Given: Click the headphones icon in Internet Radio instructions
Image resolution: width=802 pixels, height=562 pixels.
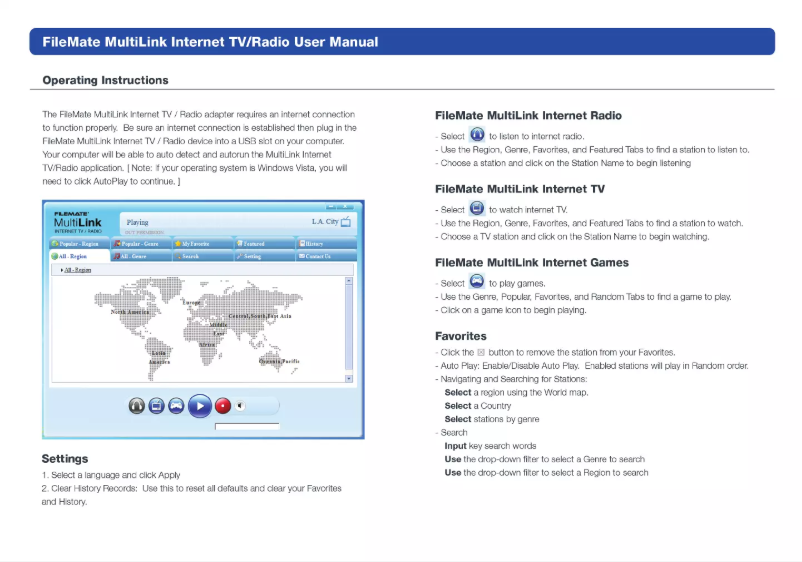Looking at the screenshot, I should coord(477,135).
